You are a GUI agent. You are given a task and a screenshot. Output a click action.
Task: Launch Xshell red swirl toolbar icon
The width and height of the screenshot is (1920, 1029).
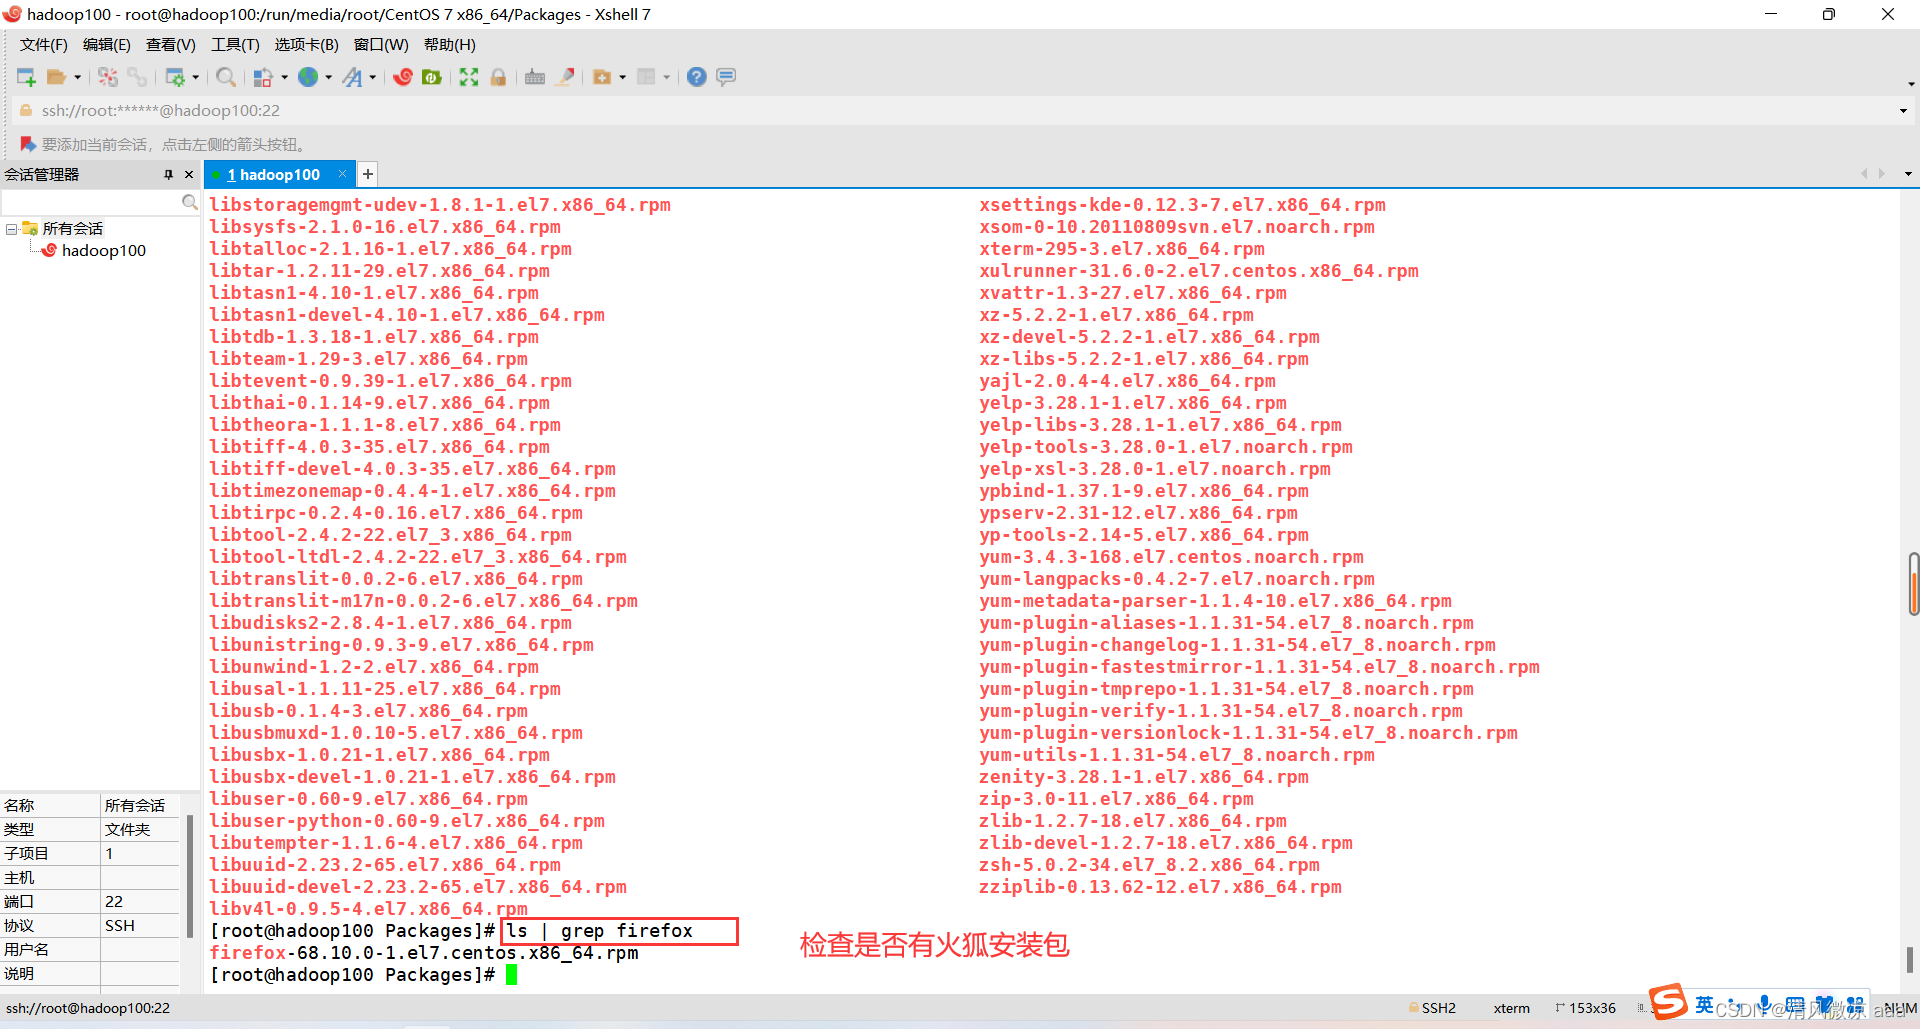point(403,77)
